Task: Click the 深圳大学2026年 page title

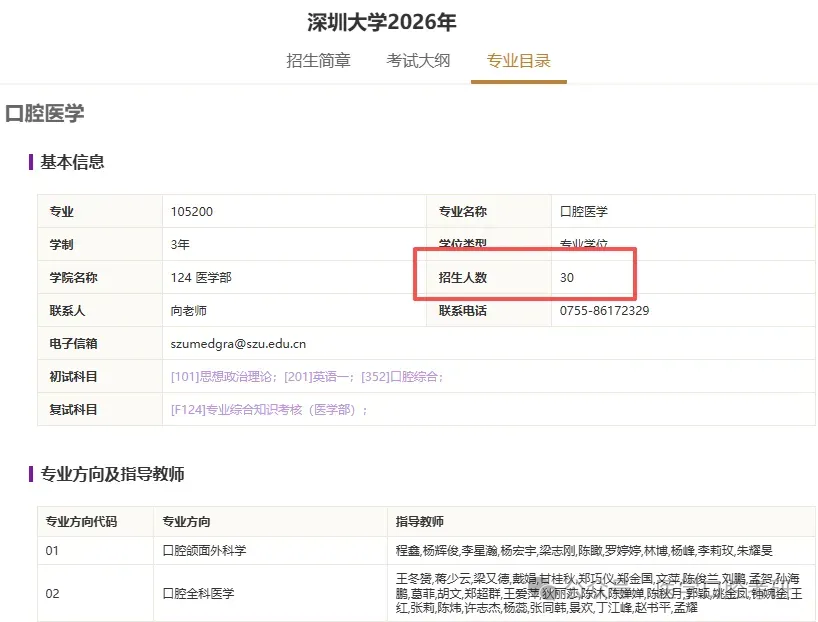Action: pos(381,22)
